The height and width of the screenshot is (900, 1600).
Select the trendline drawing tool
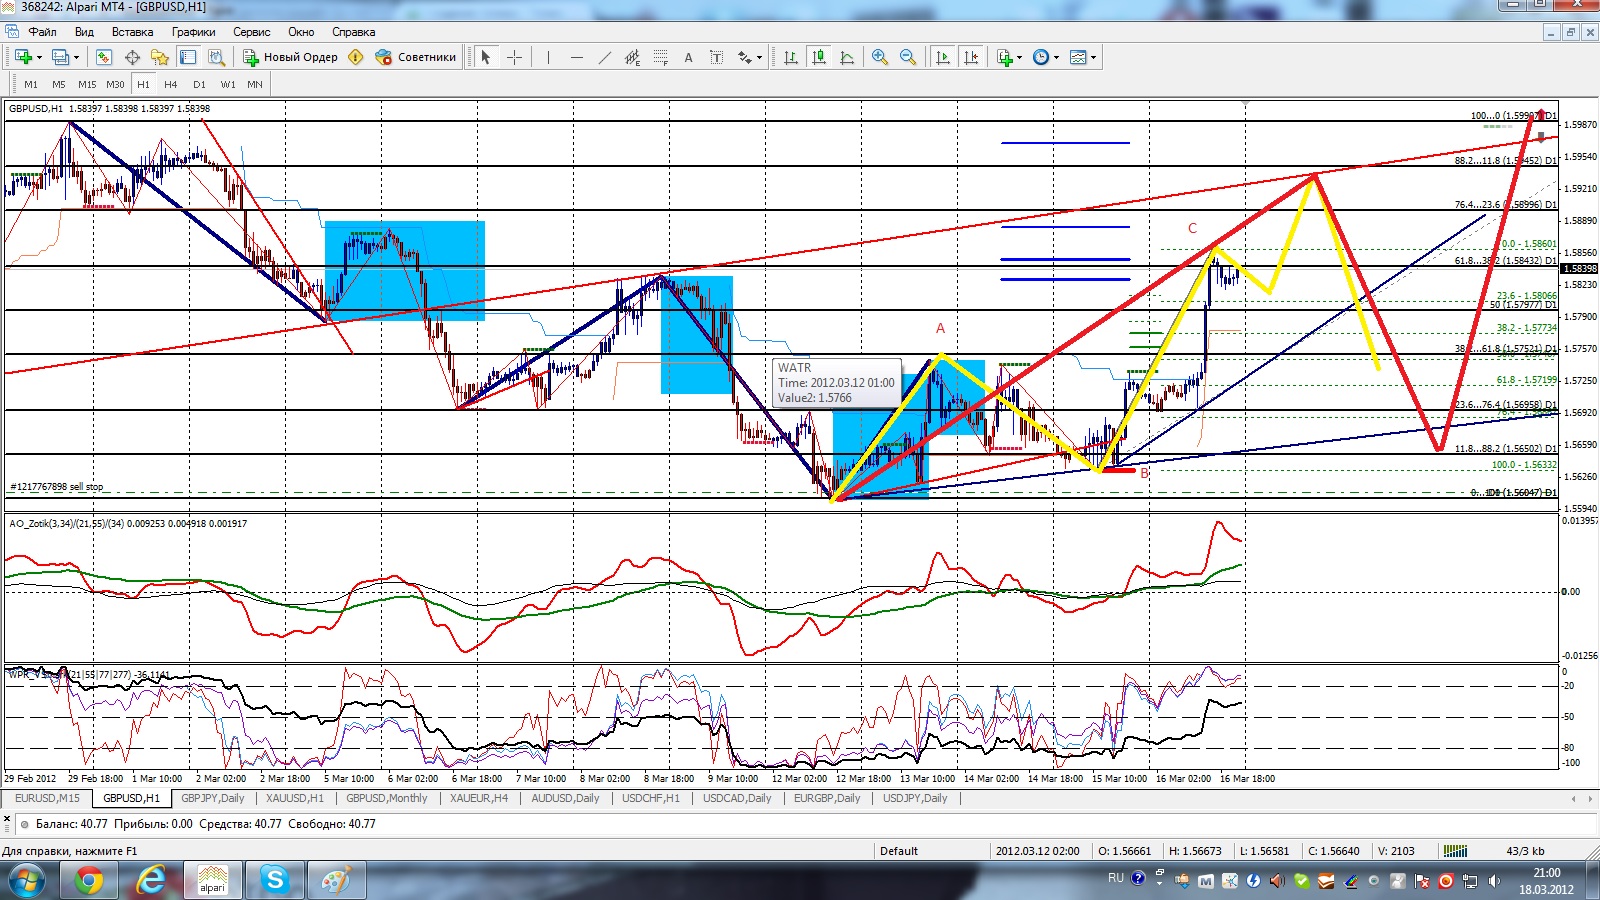604,57
